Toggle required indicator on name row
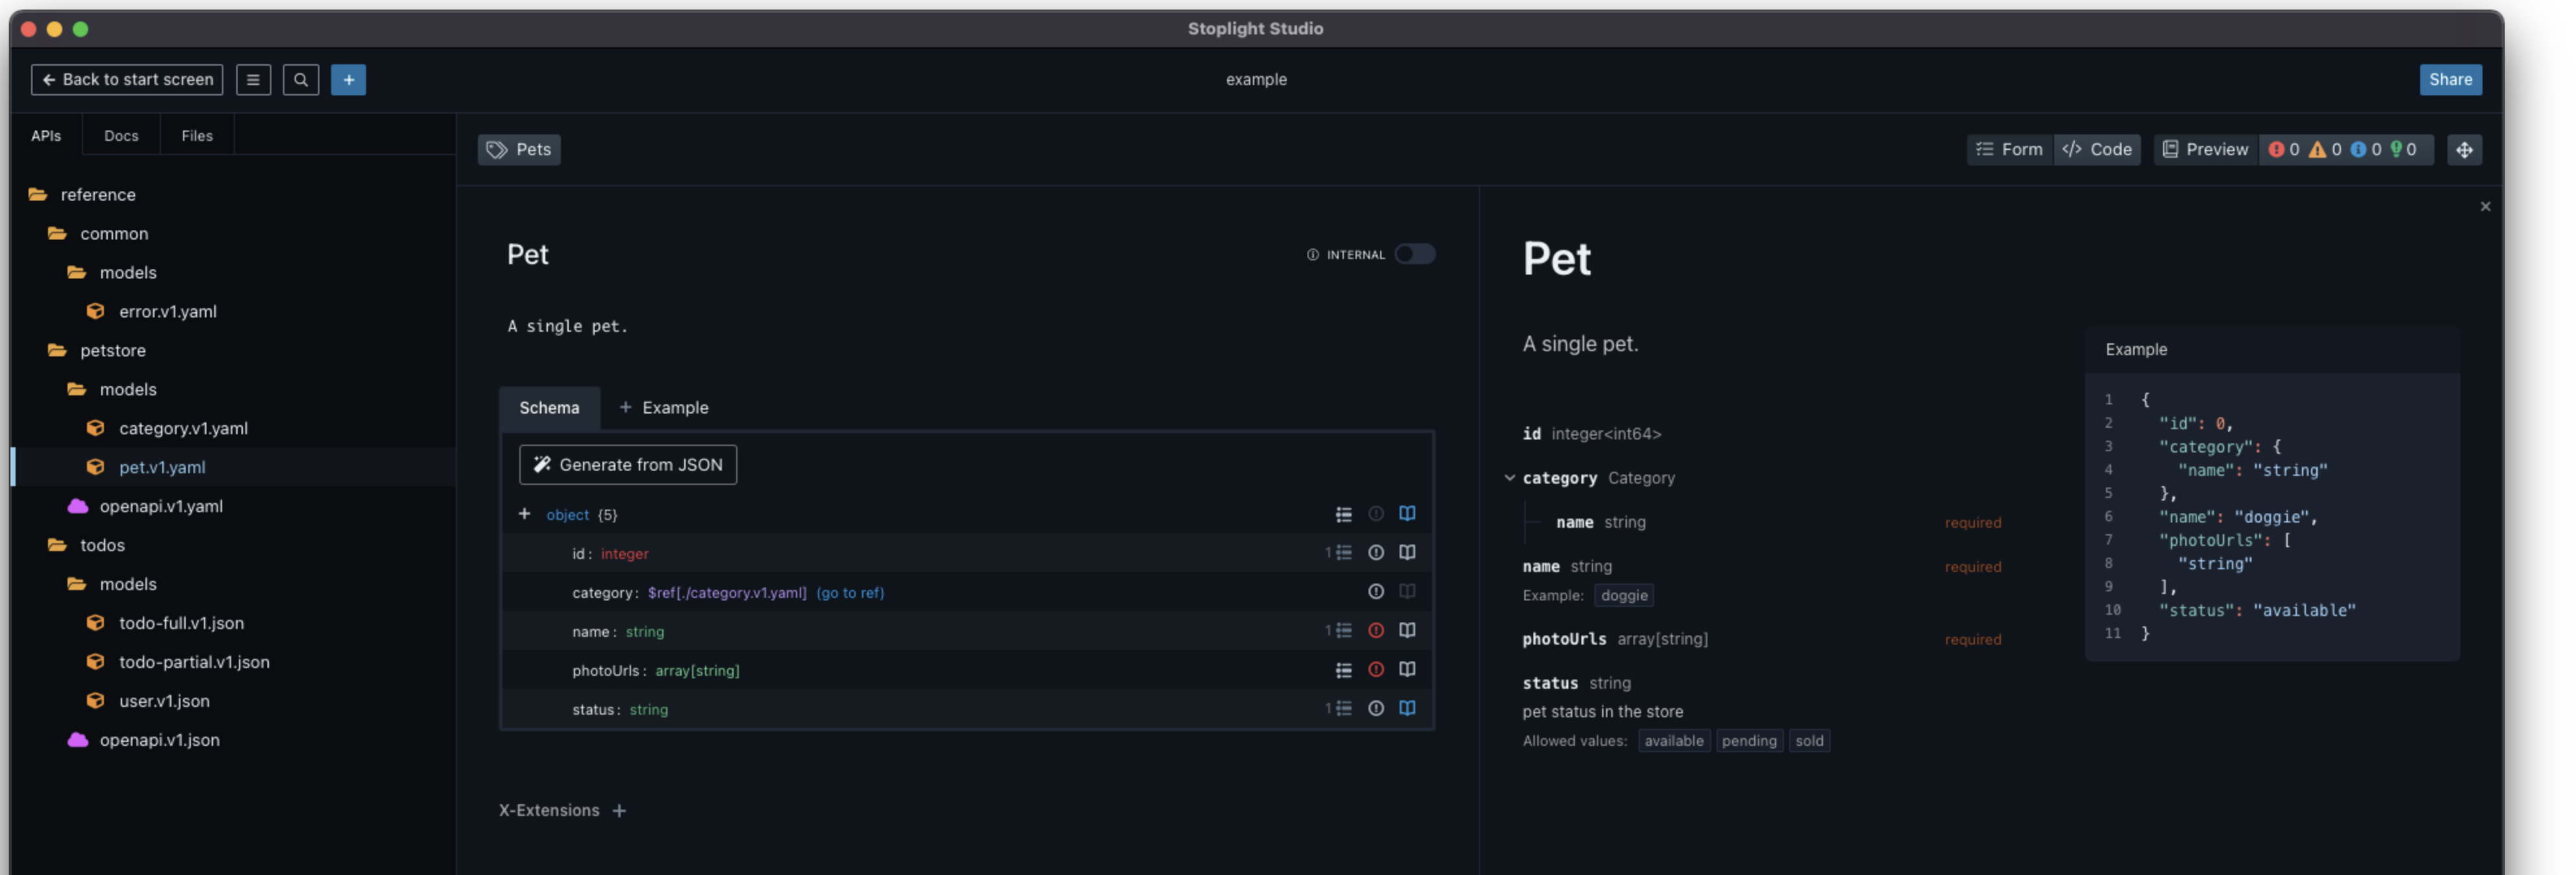Viewport: 2576px width, 875px height. 1376,631
